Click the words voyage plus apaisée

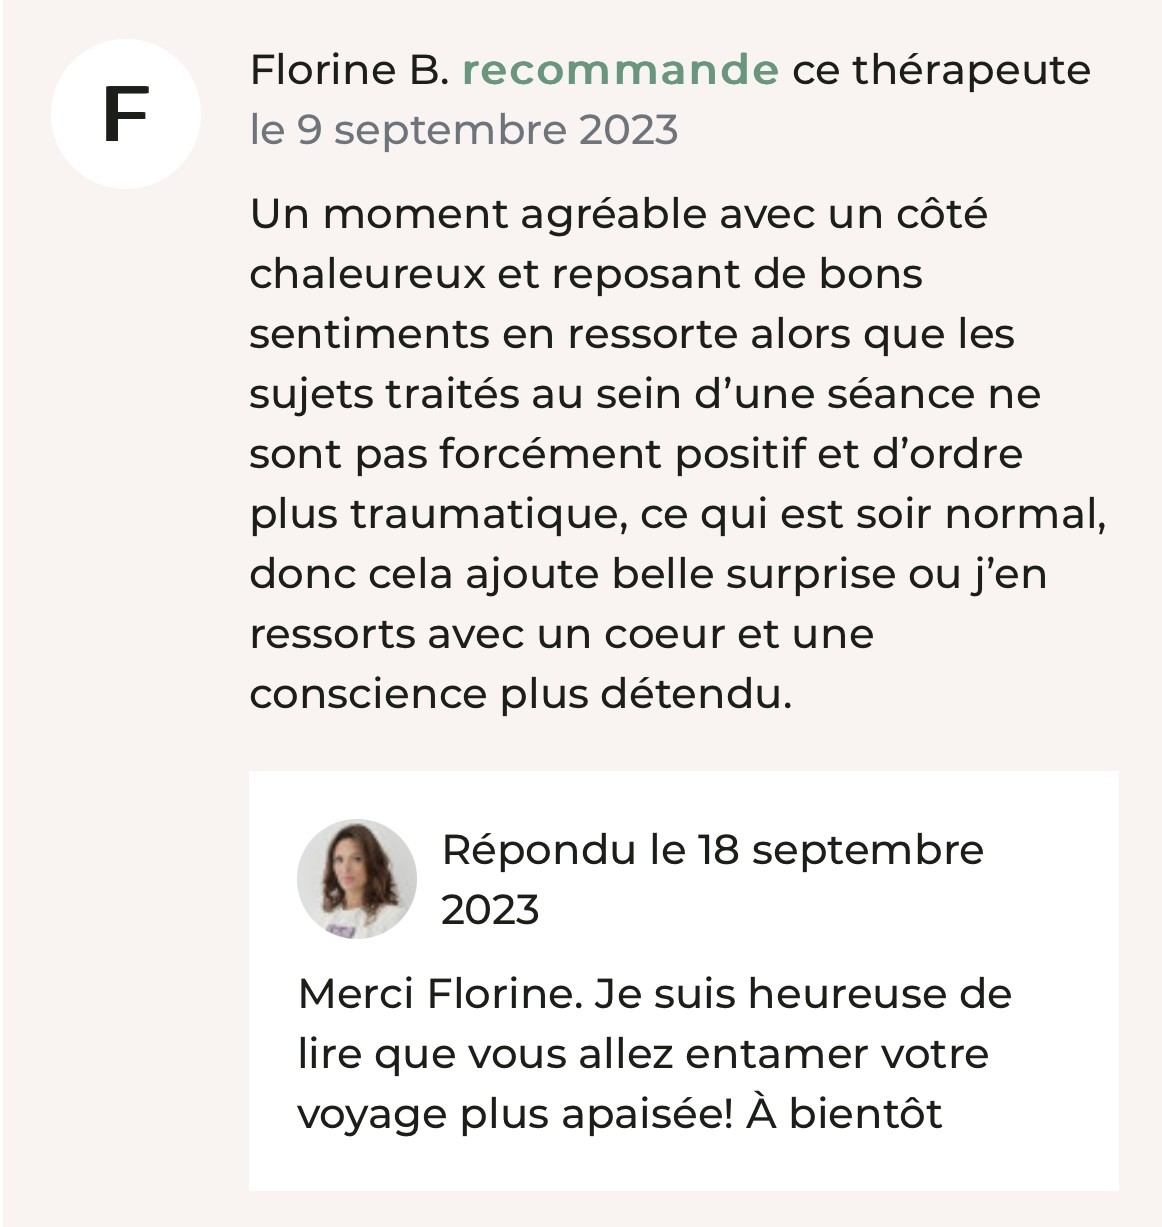(516, 1114)
